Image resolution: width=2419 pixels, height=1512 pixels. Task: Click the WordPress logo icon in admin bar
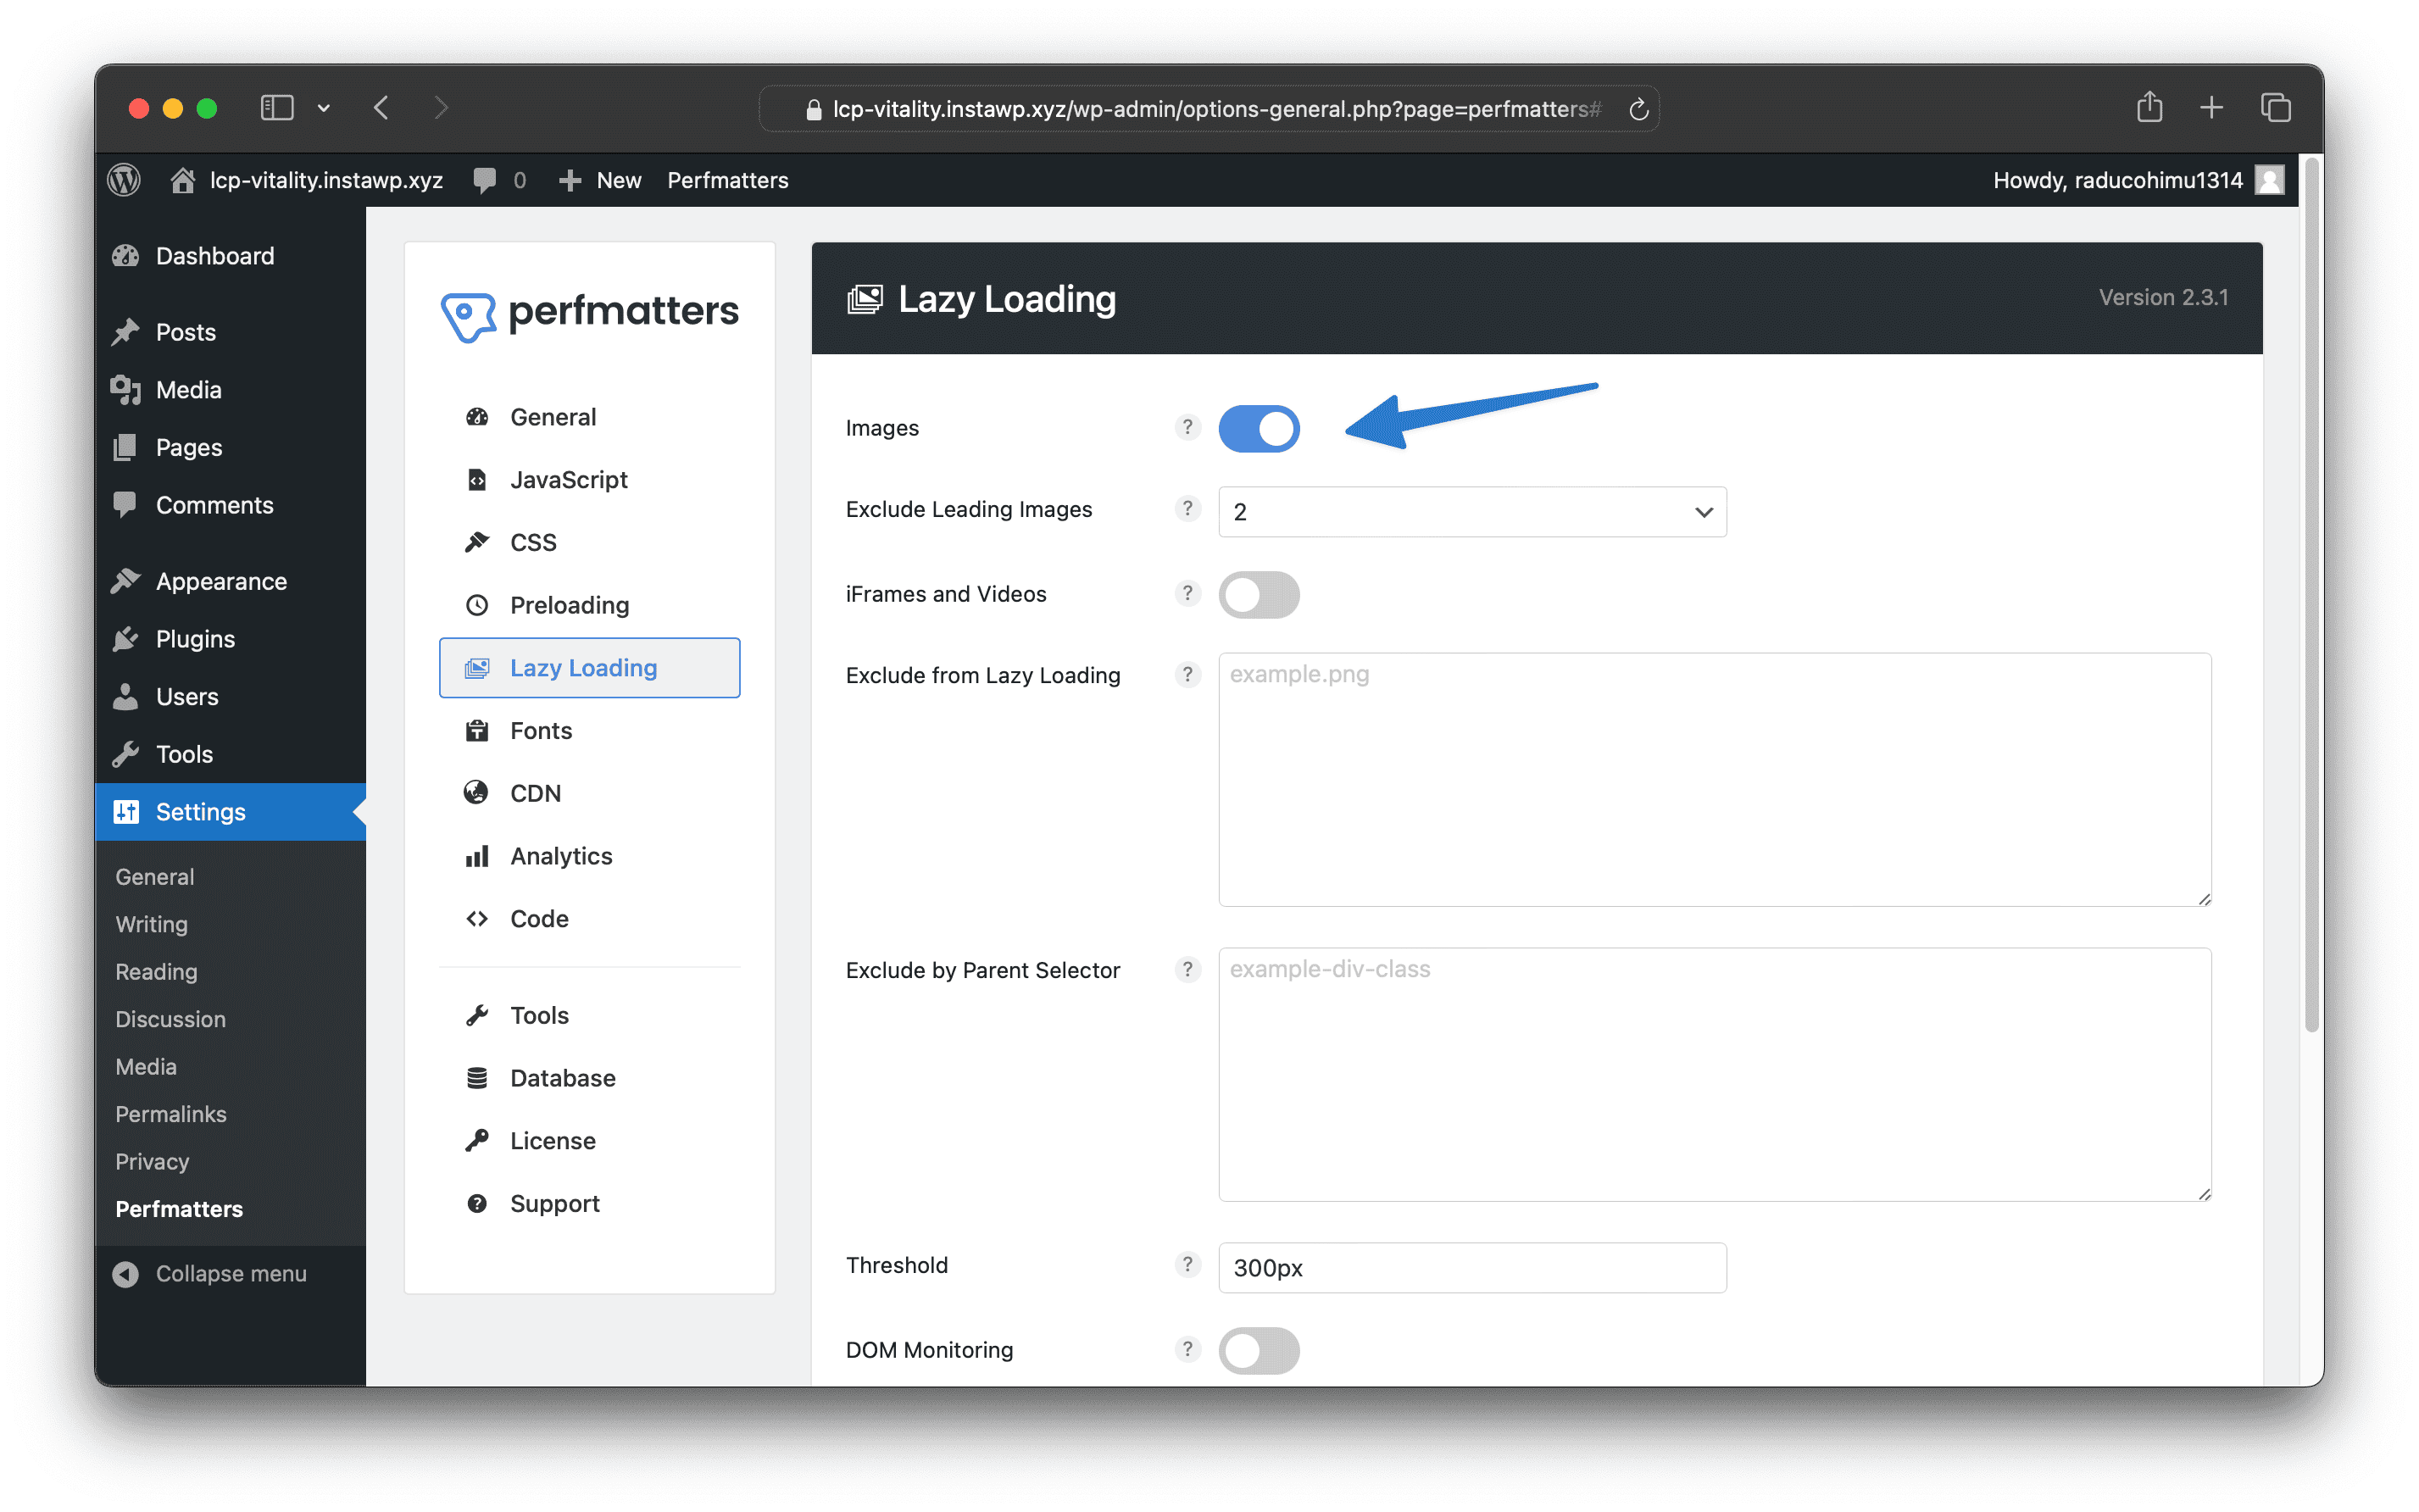[124, 180]
